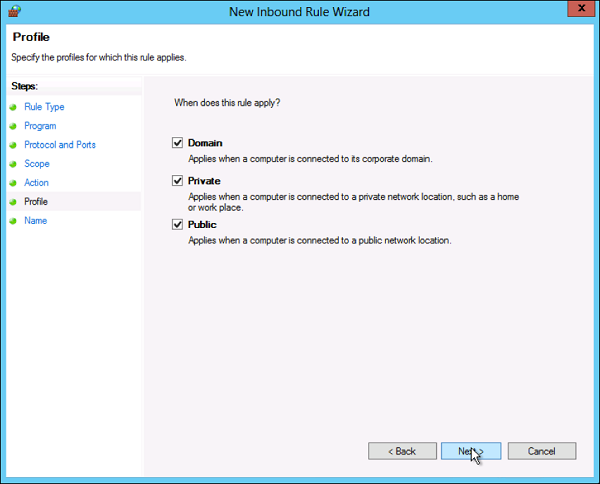Open the Name step
This screenshot has height=484, width=600.
tap(36, 221)
